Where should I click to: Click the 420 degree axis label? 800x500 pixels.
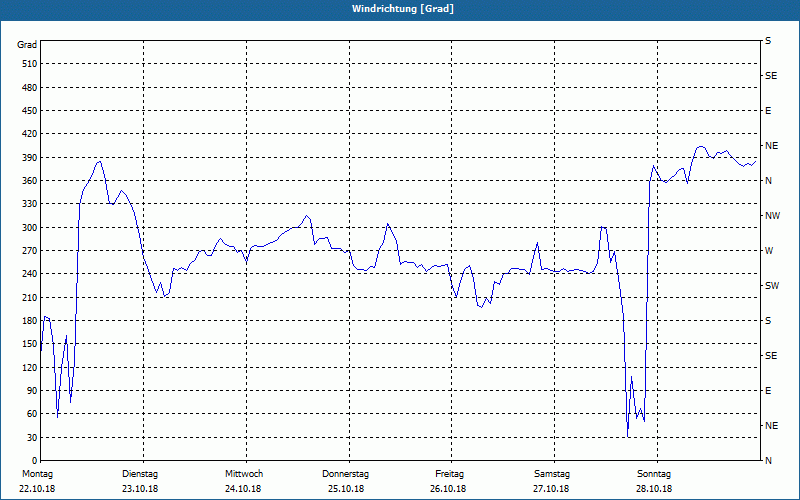point(29,134)
